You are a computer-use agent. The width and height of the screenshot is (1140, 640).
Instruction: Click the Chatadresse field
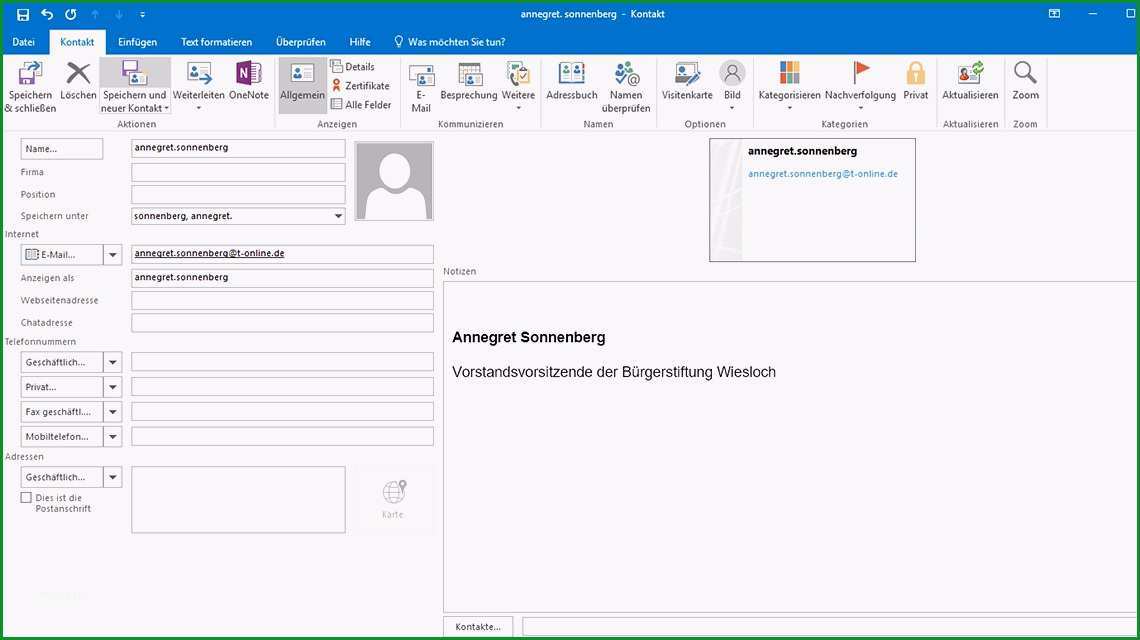[282, 322]
